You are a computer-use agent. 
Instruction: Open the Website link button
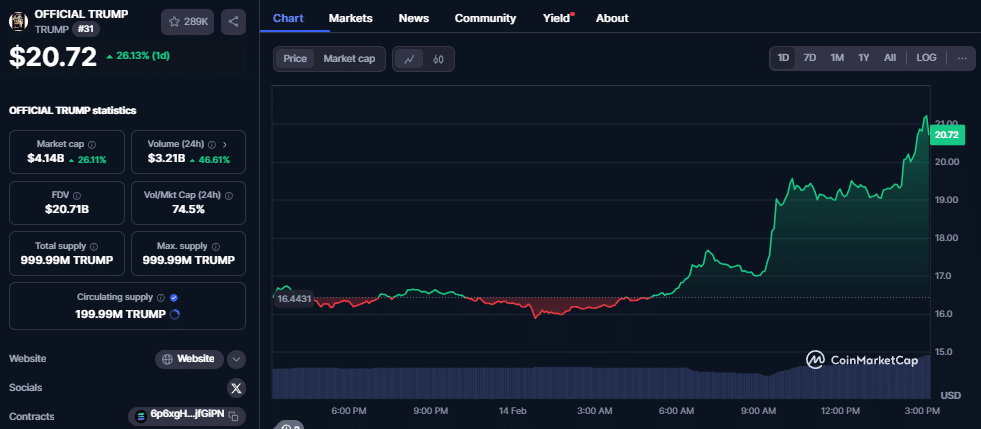190,360
